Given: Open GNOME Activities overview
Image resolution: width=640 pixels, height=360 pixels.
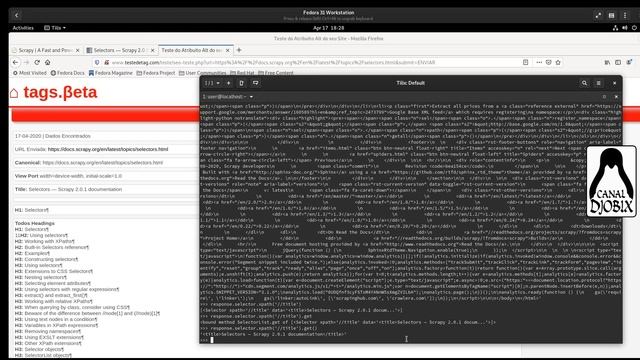Looking at the screenshot, I should [23, 28].
